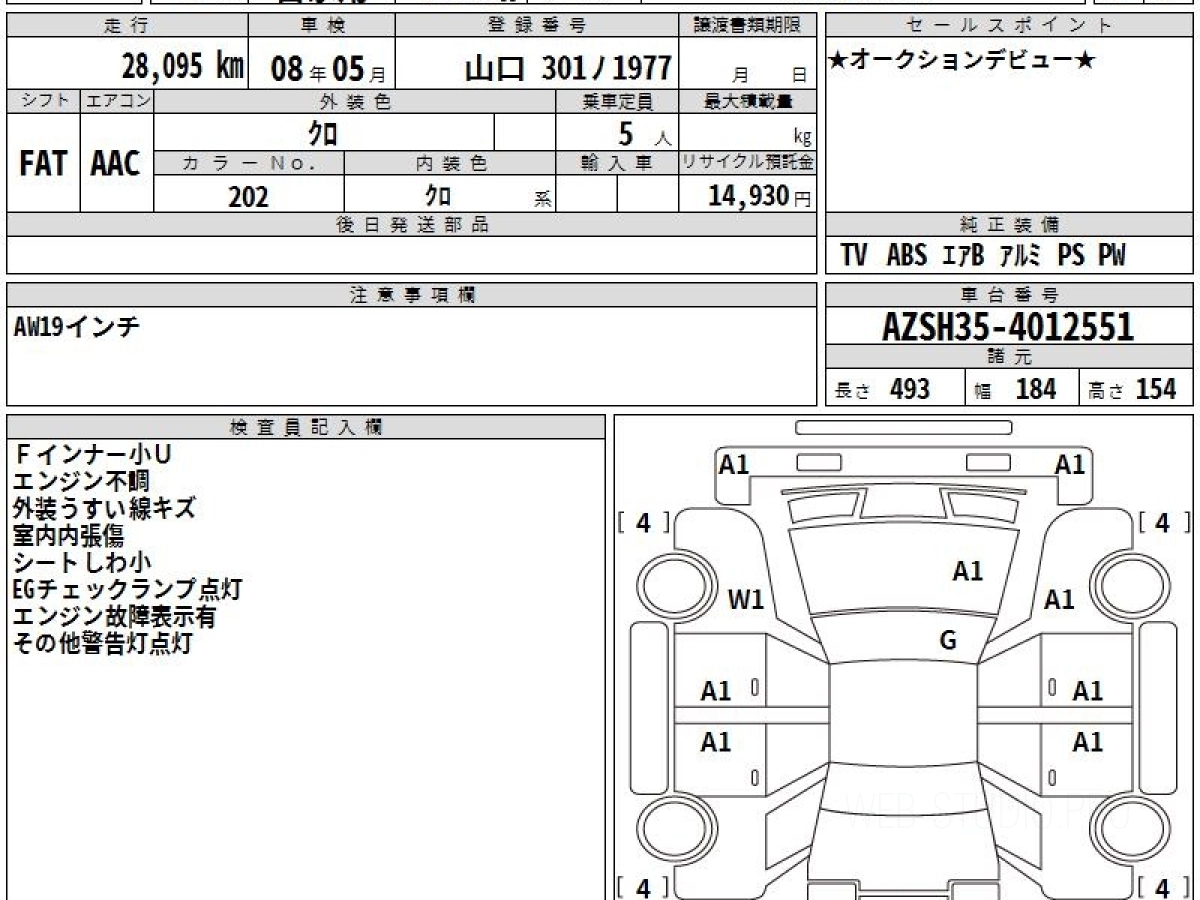
Task: Click the ★オークションデビュー★ sales point text
Action: pyautogui.click(x=962, y=61)
